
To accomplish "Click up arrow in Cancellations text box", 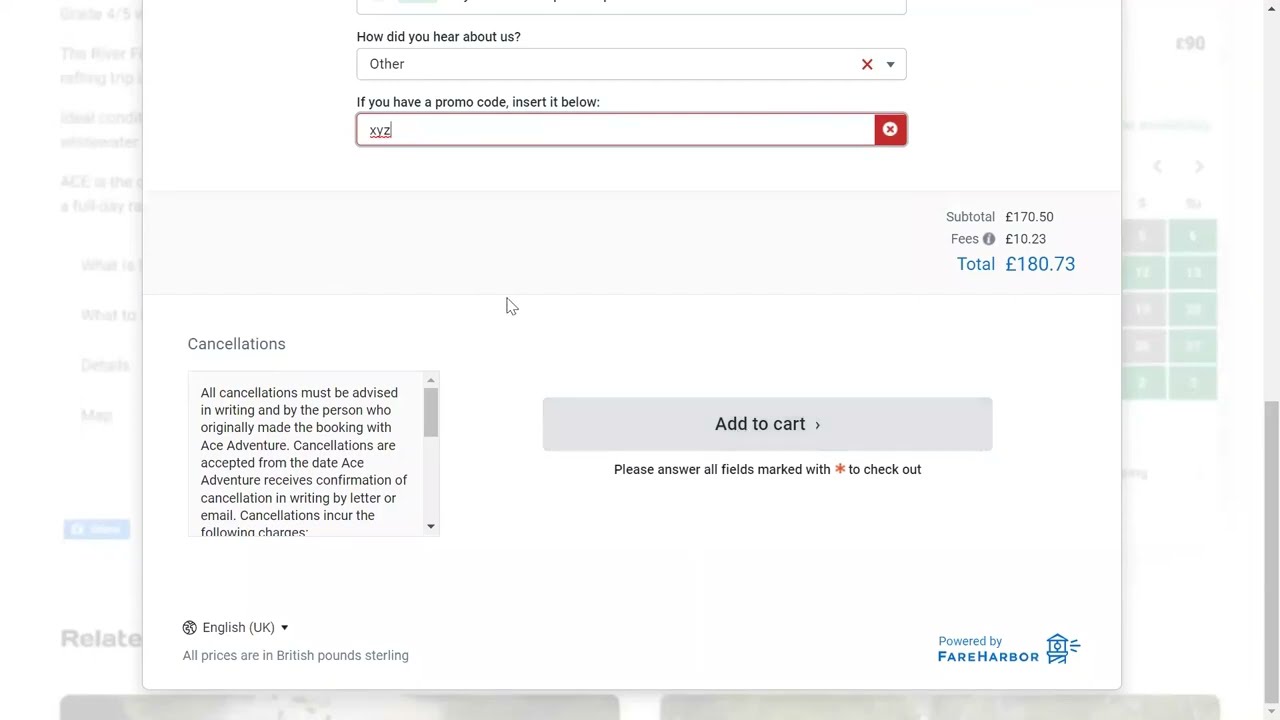I will point(431,380).
